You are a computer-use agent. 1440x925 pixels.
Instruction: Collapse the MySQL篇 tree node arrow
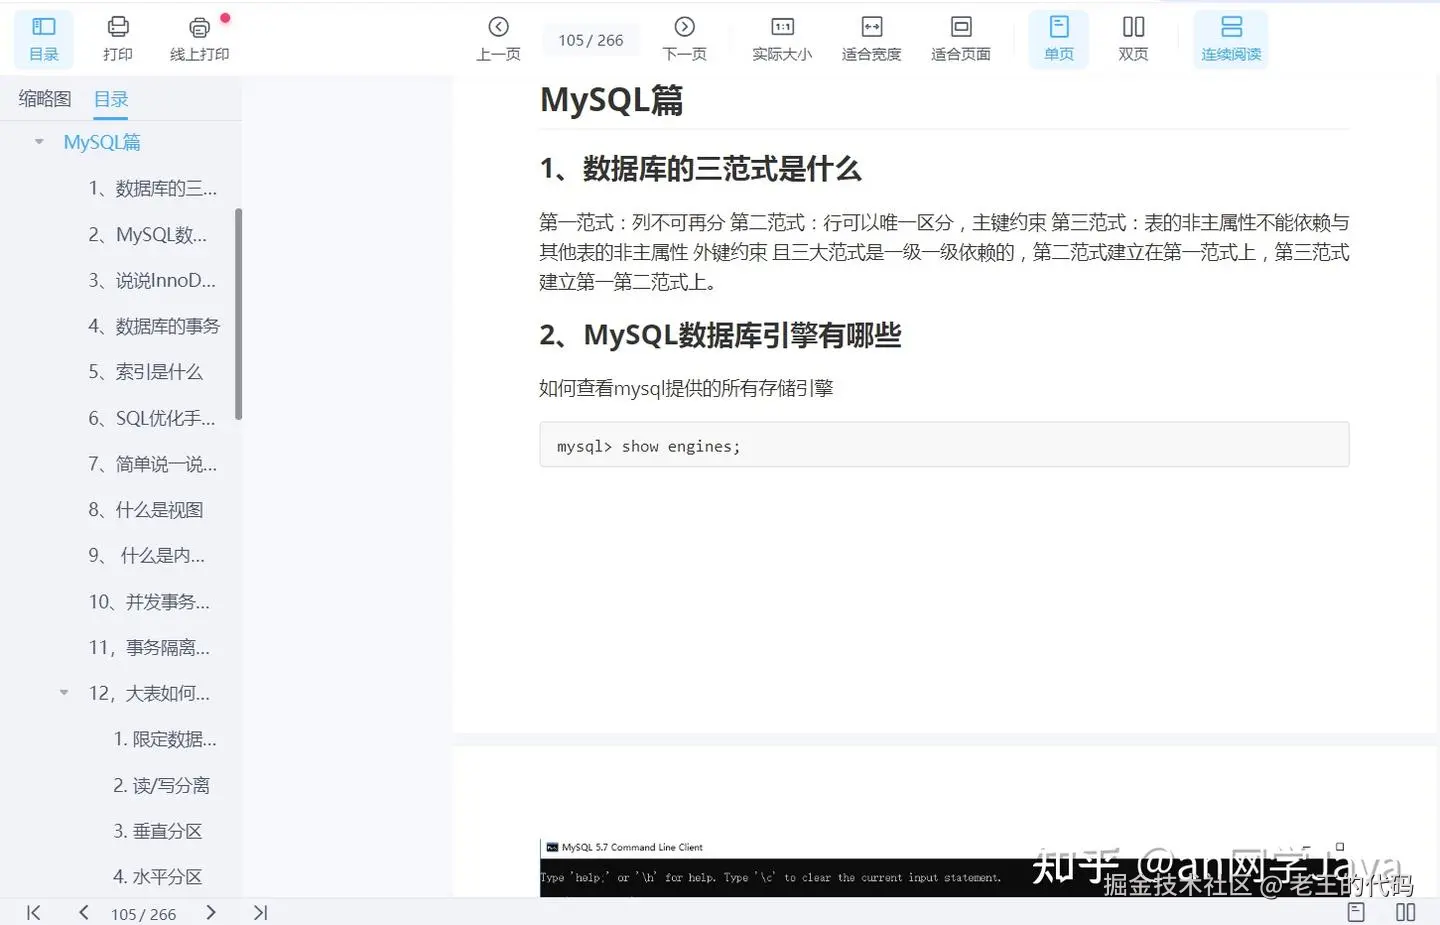tap(39, 142)
